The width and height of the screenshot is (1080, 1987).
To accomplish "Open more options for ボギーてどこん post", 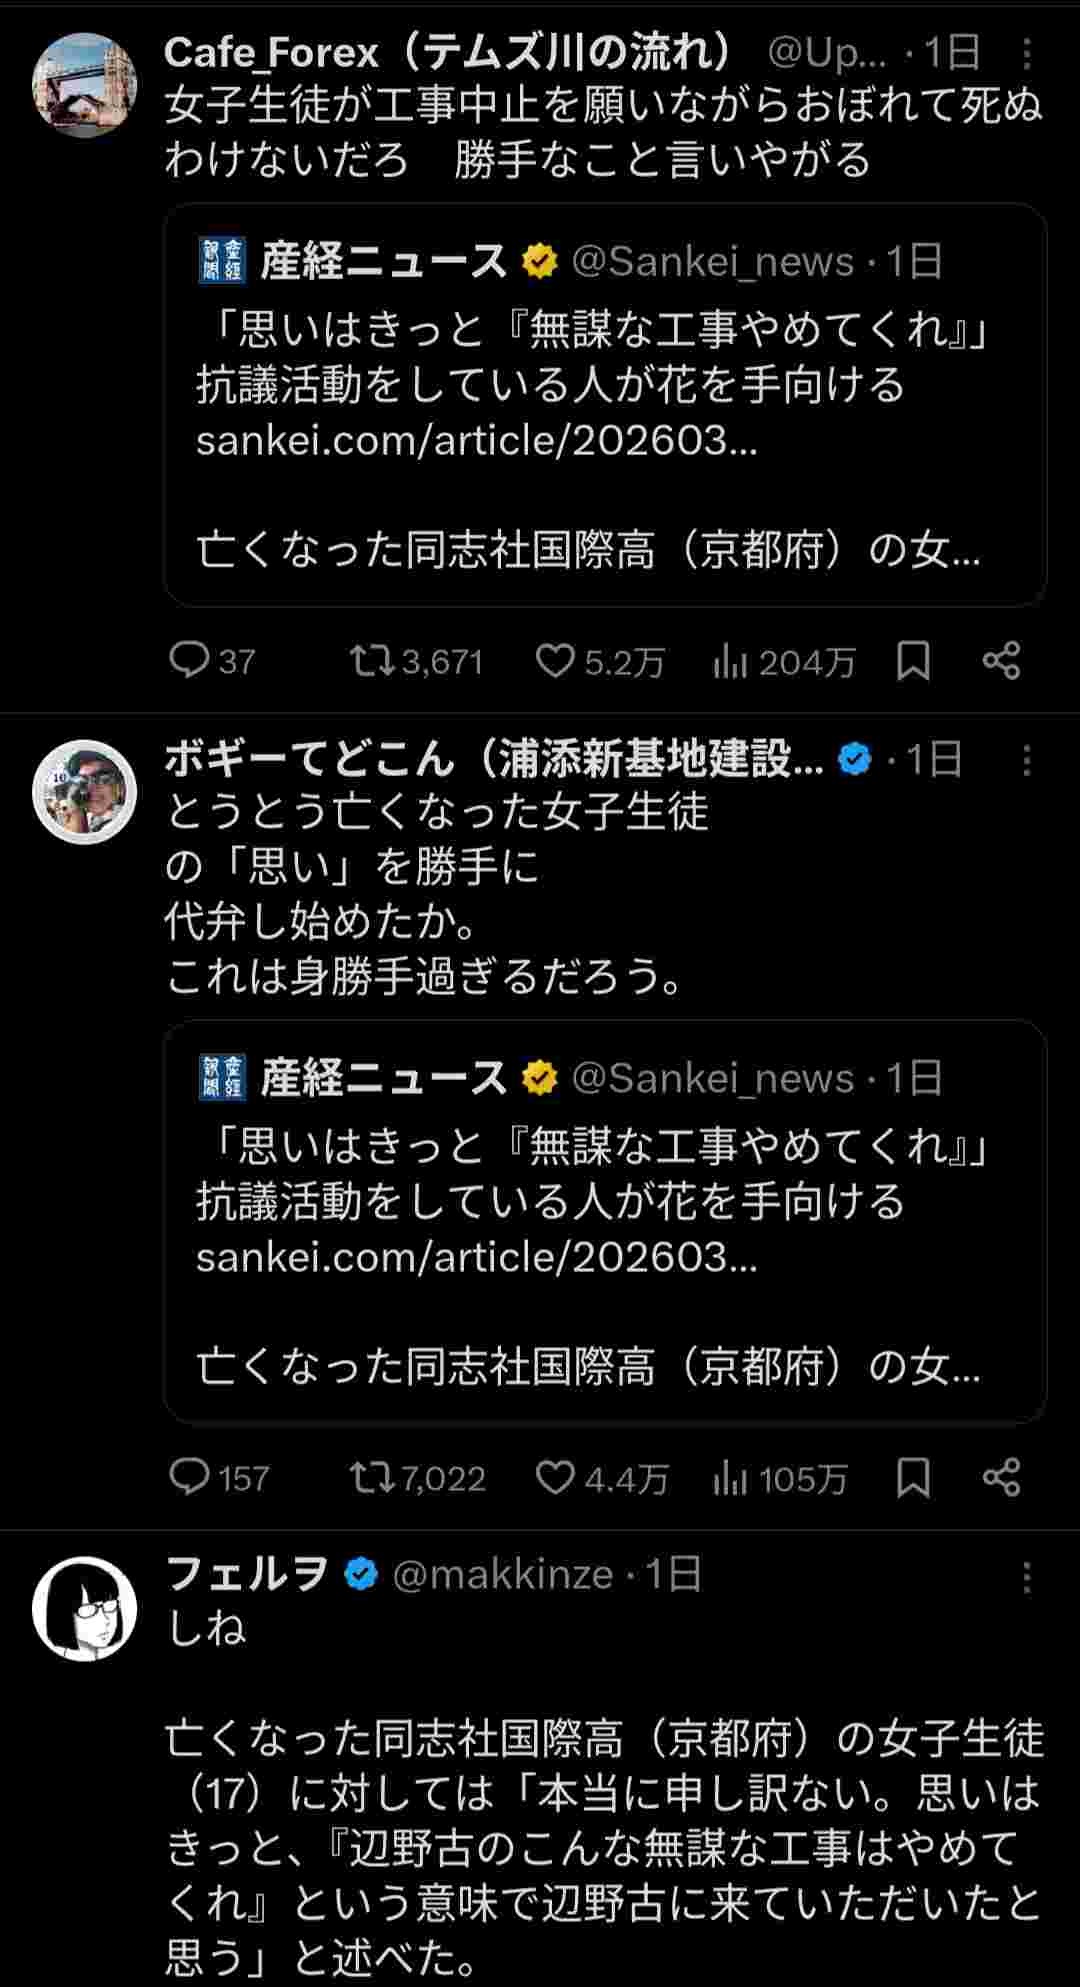I will [x=1026, y=761].
